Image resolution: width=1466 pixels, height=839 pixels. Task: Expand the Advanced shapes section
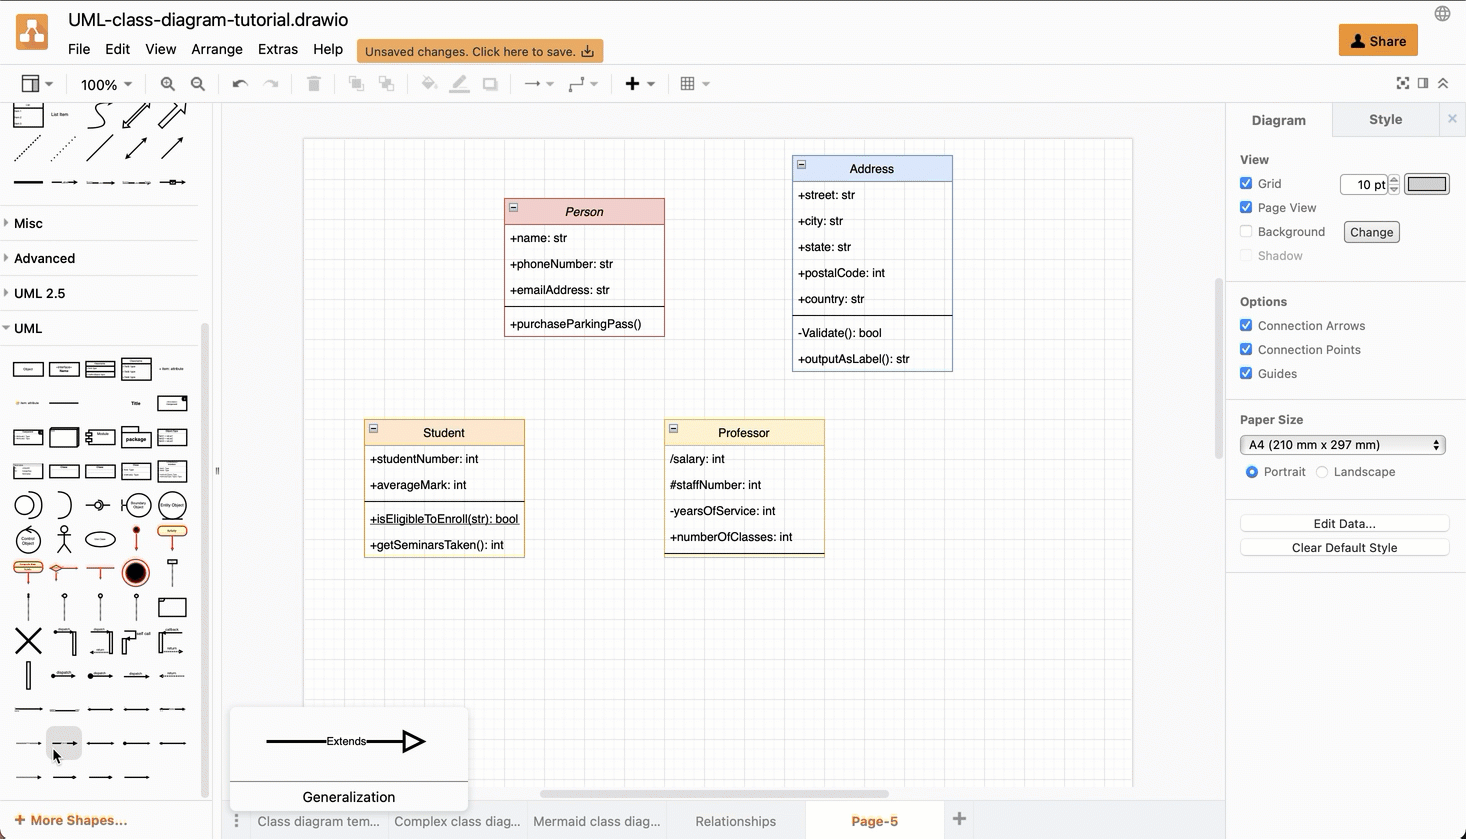click(x=44, y=258)
